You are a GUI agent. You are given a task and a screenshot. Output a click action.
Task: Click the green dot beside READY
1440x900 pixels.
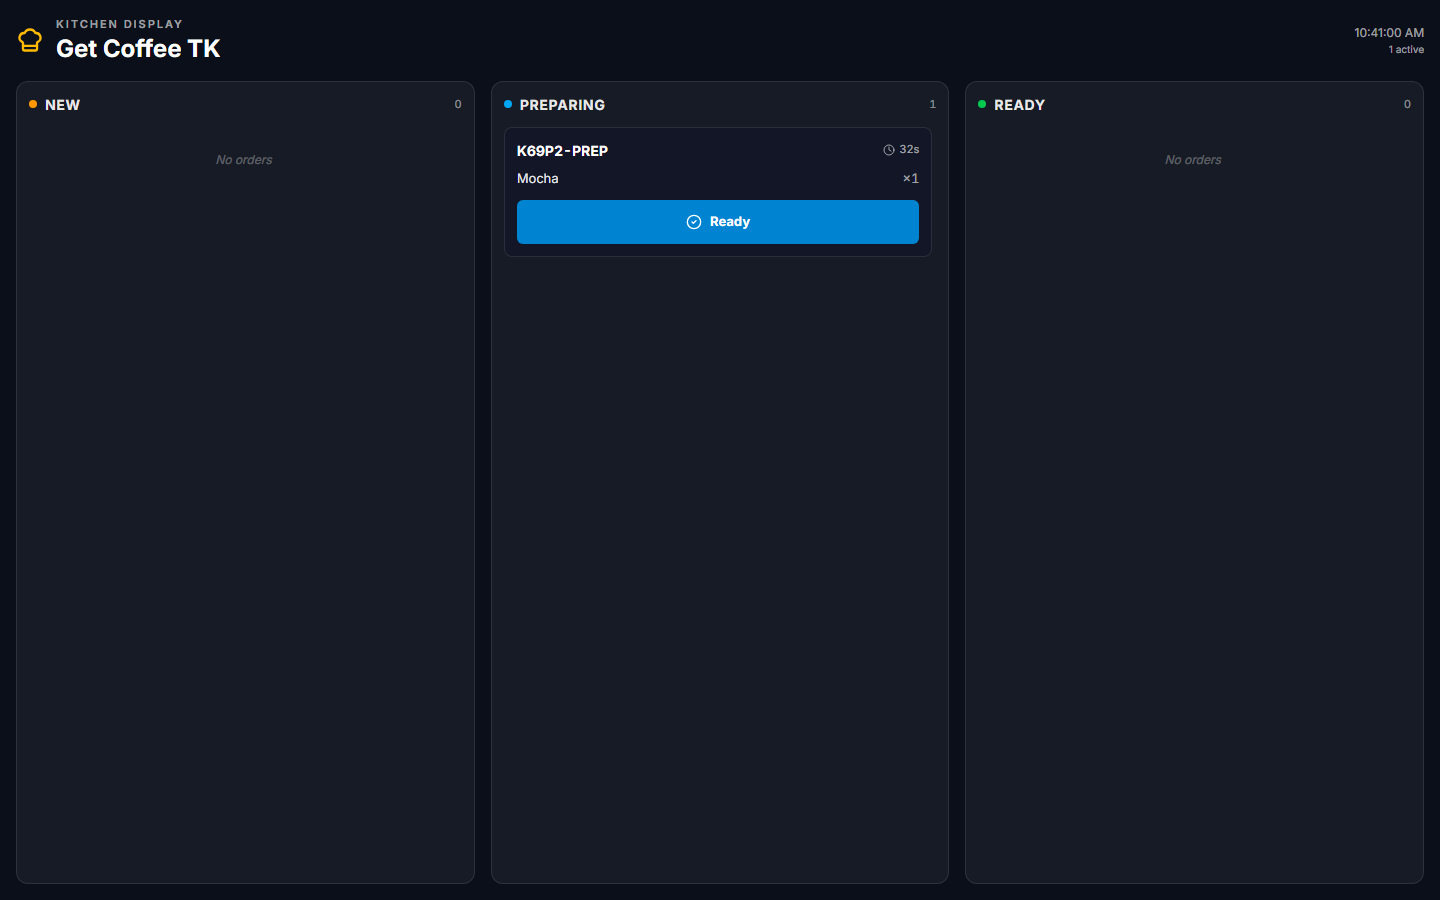click(982, 104)
